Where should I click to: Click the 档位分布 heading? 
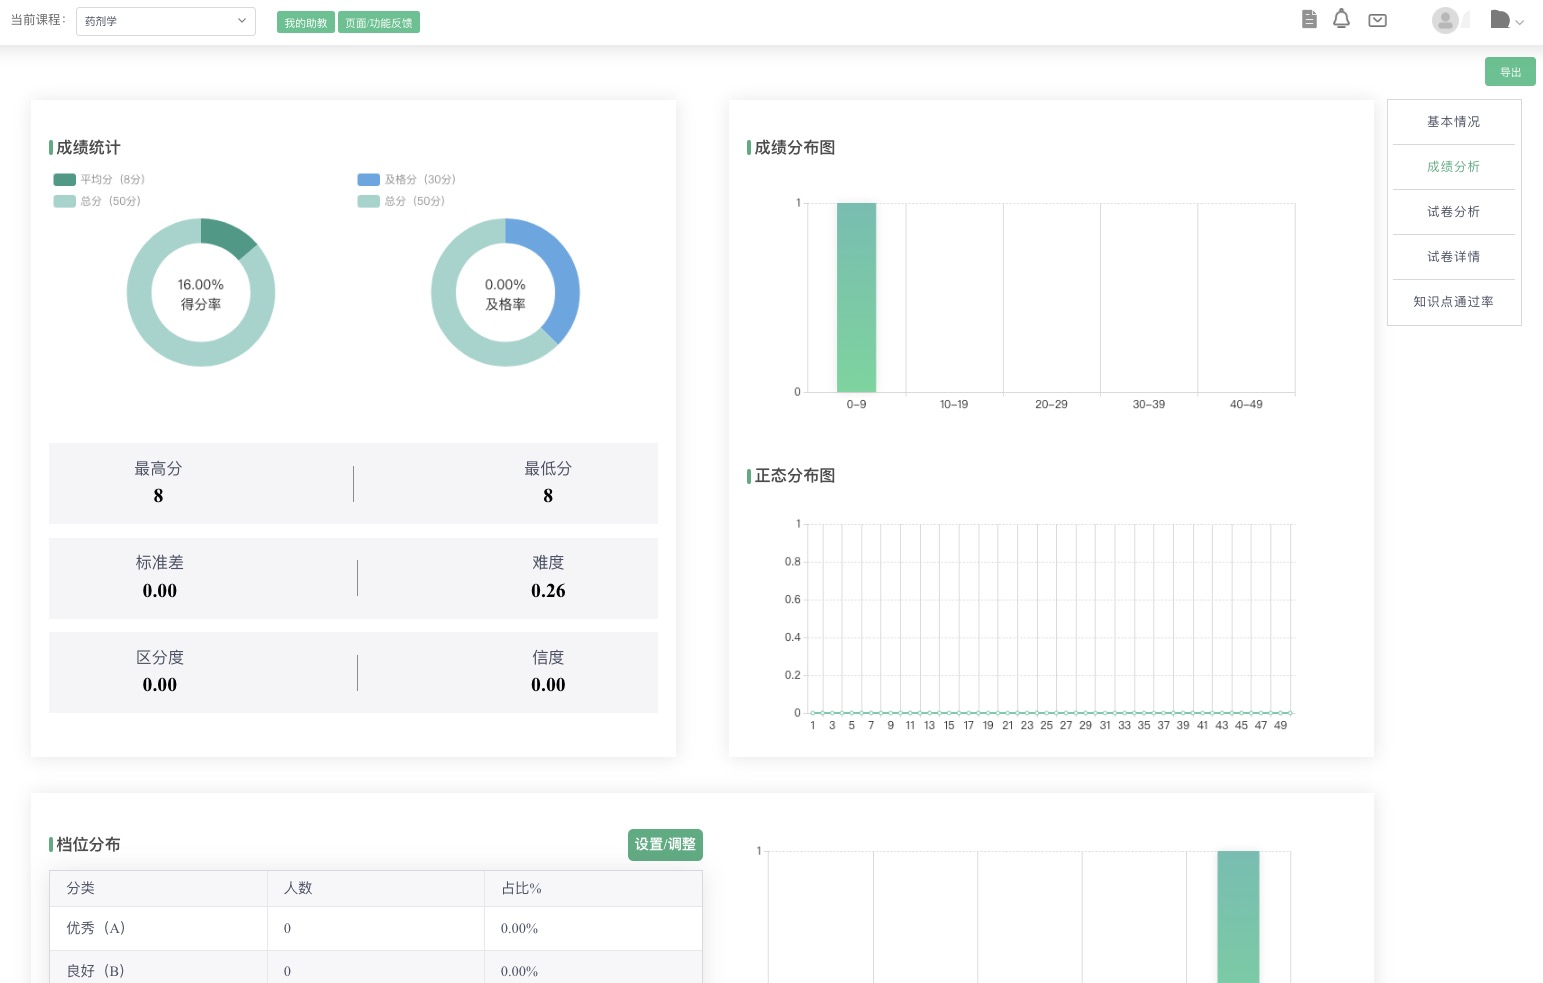click(x=88, y=845)
